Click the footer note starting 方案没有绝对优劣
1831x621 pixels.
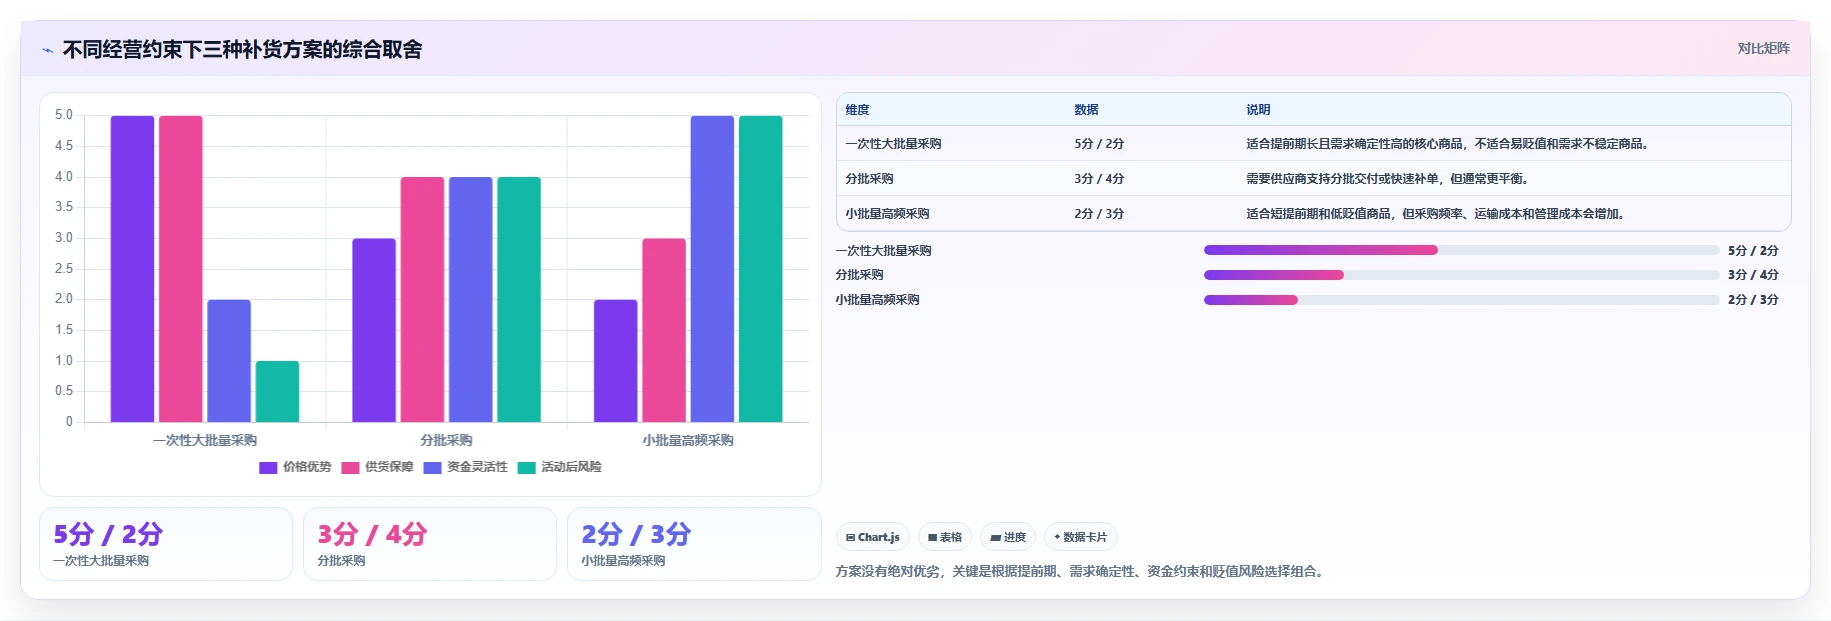[x=1082, y=572]
